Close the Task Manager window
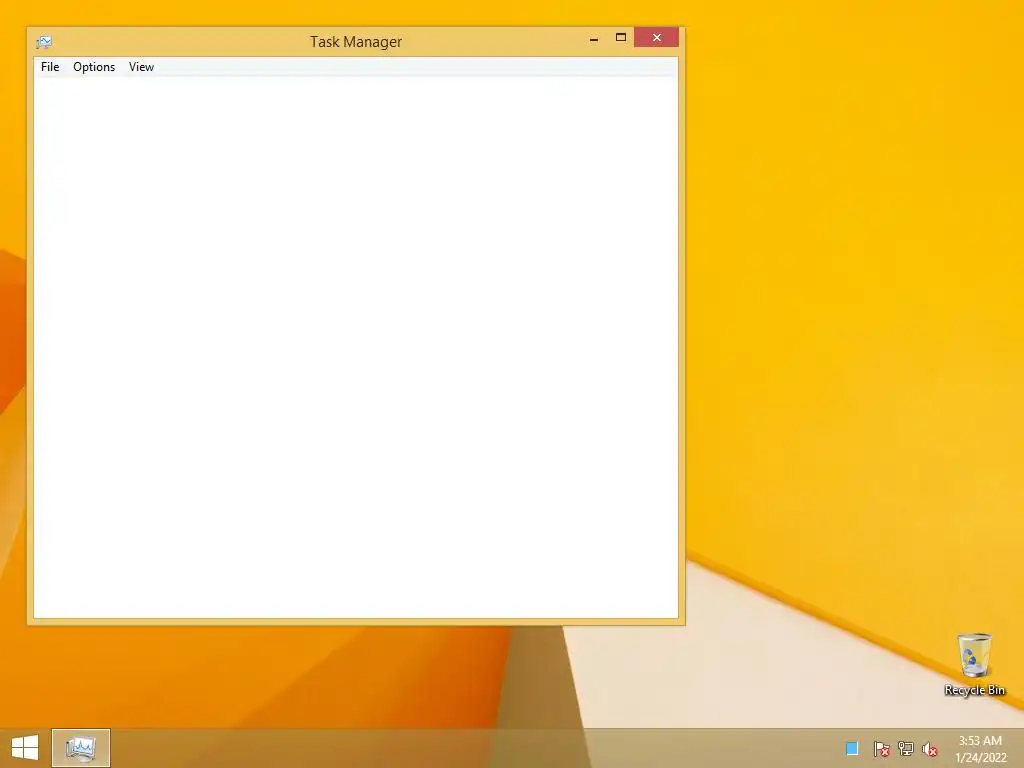This screenshot has width=1024, height=768. coord(656,37)
